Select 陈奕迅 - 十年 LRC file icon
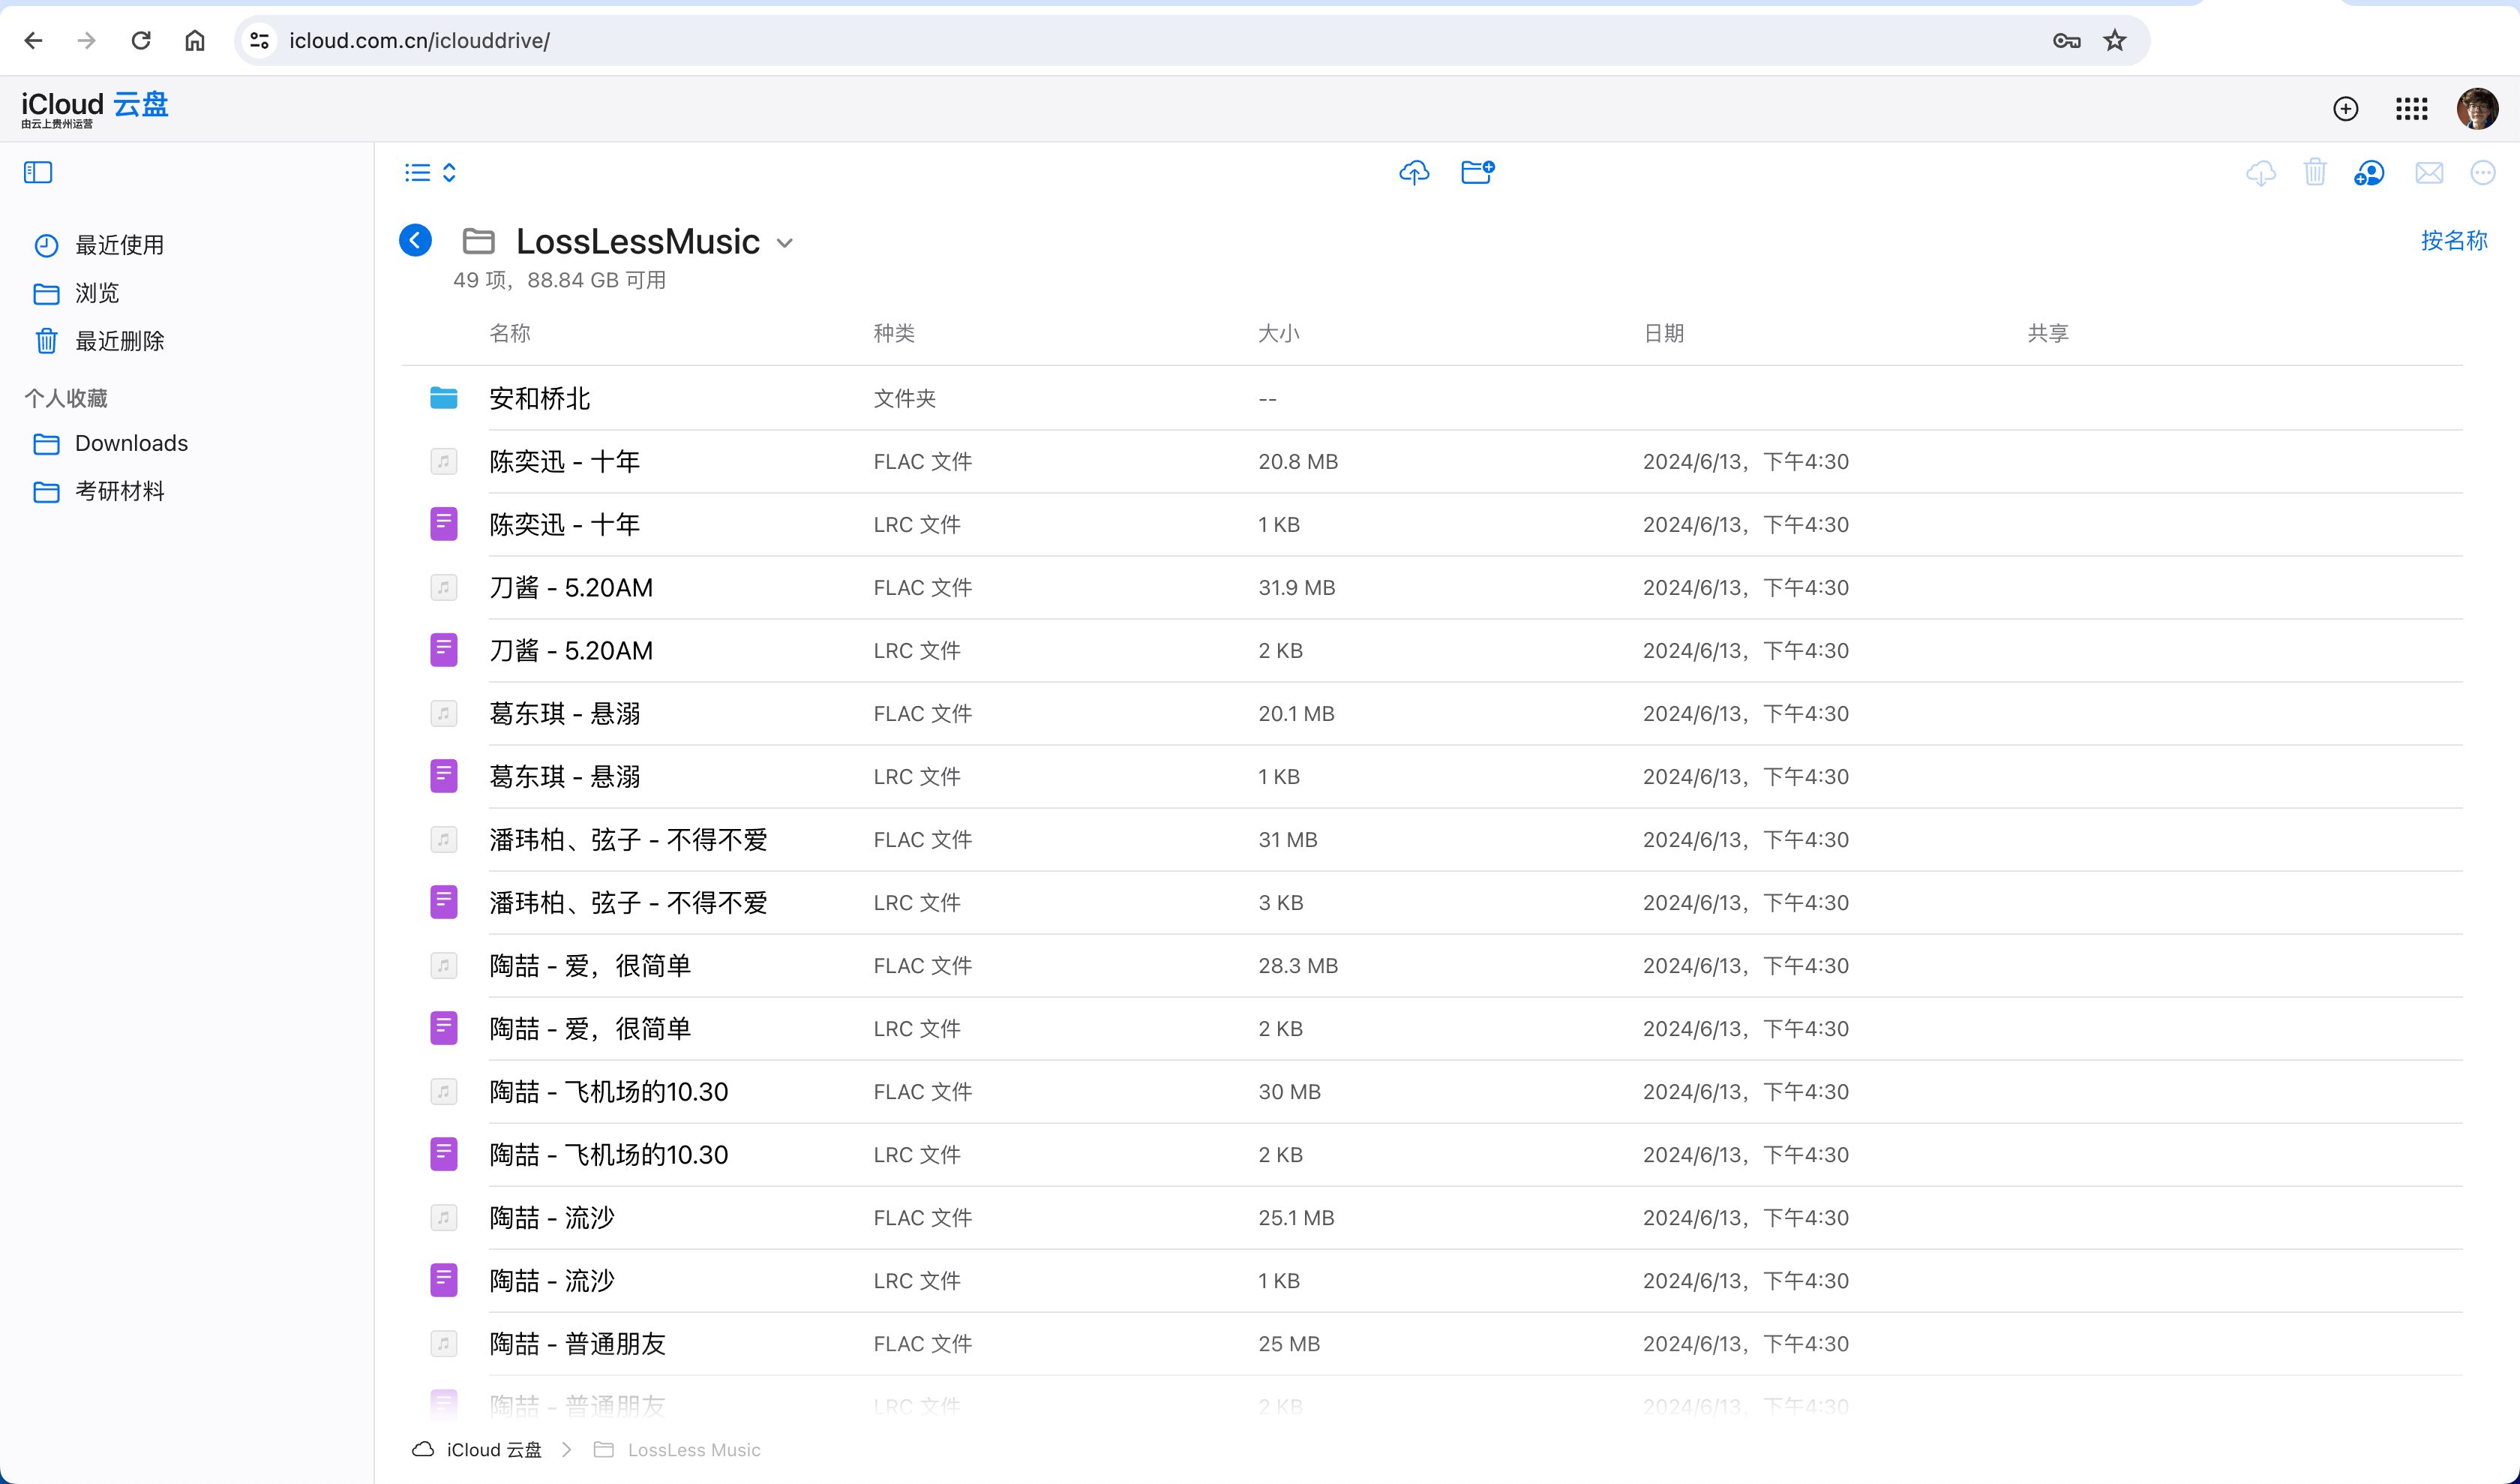 pyautogui.click(x=444, y=524)
